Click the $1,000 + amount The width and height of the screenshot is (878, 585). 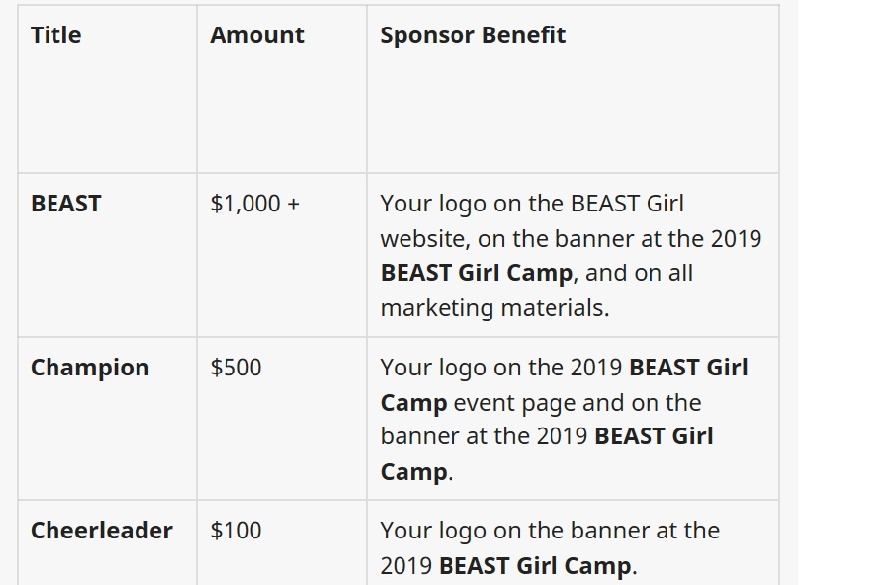255,203
